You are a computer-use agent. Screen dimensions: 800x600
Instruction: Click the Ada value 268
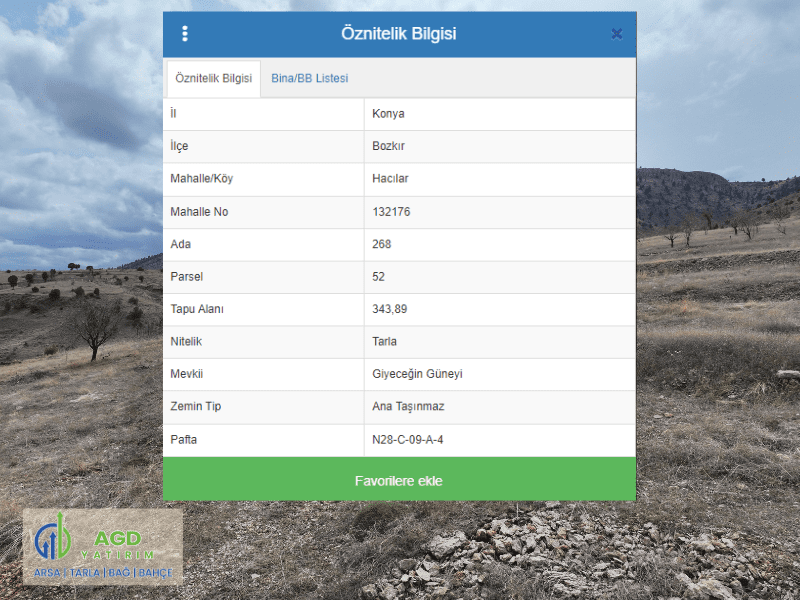pyautogui.click(x=382, y=244)
